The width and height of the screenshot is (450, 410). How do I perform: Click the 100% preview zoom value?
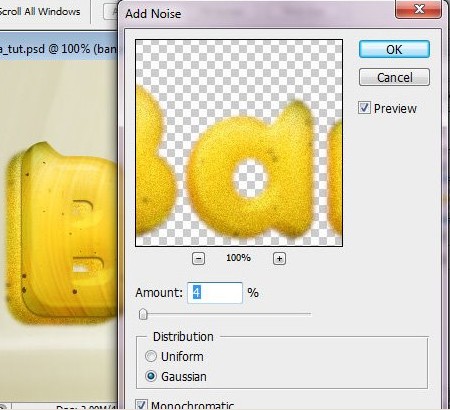(x=238, y=258)
